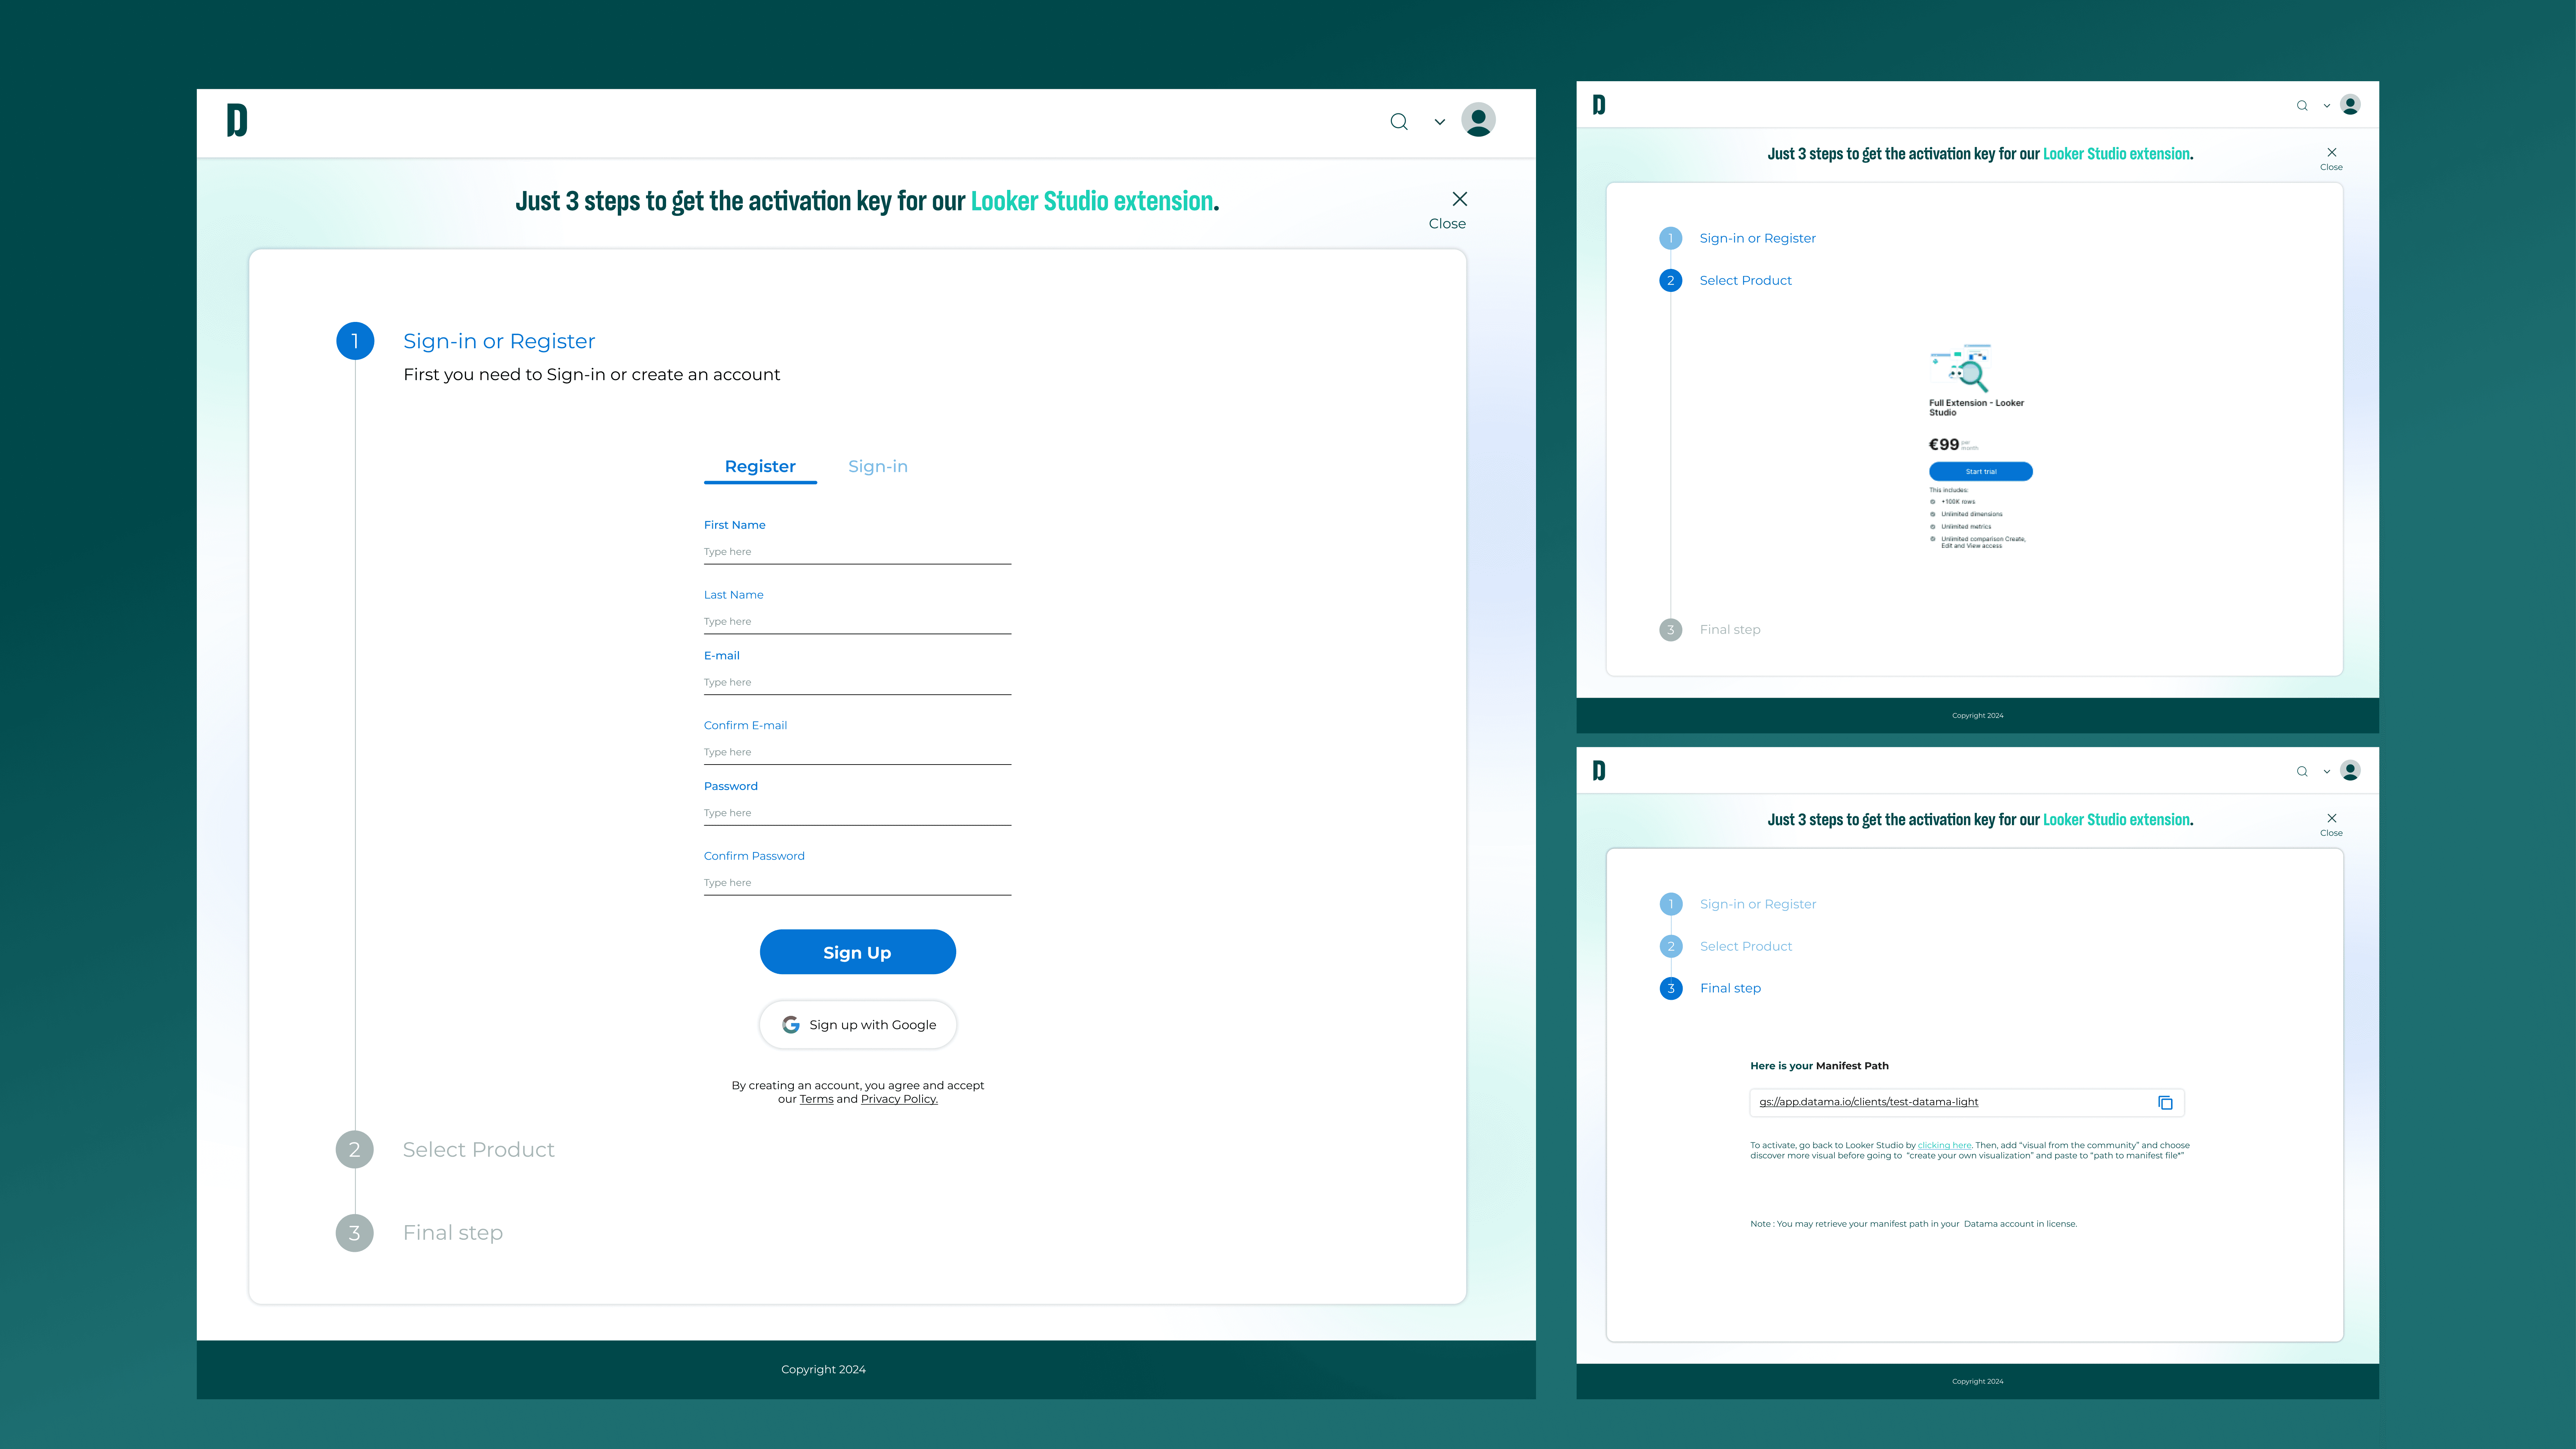
Task: Select step 1 circle on main page
Action: pyautogui.click(x=355, y=341)
